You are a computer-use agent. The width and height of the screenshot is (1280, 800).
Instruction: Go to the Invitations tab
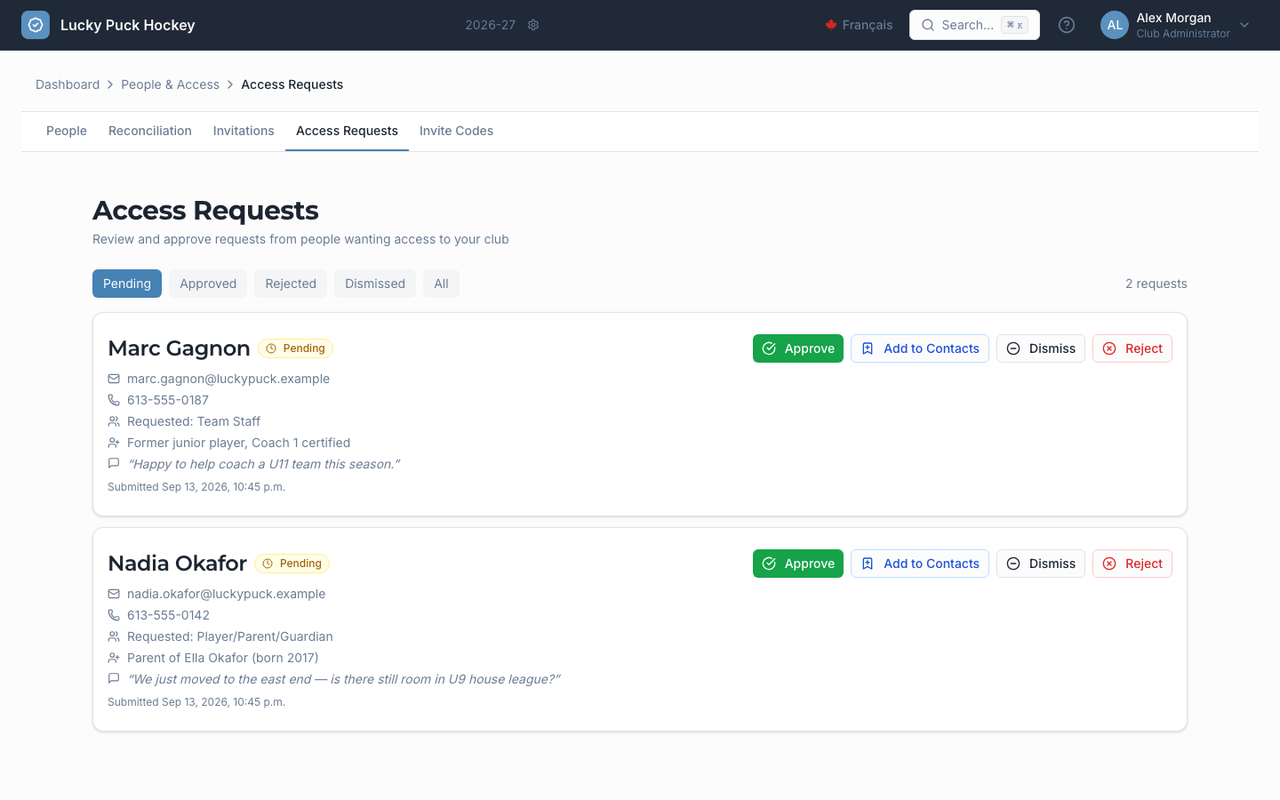pyautogui.click(x=243, y=131)
